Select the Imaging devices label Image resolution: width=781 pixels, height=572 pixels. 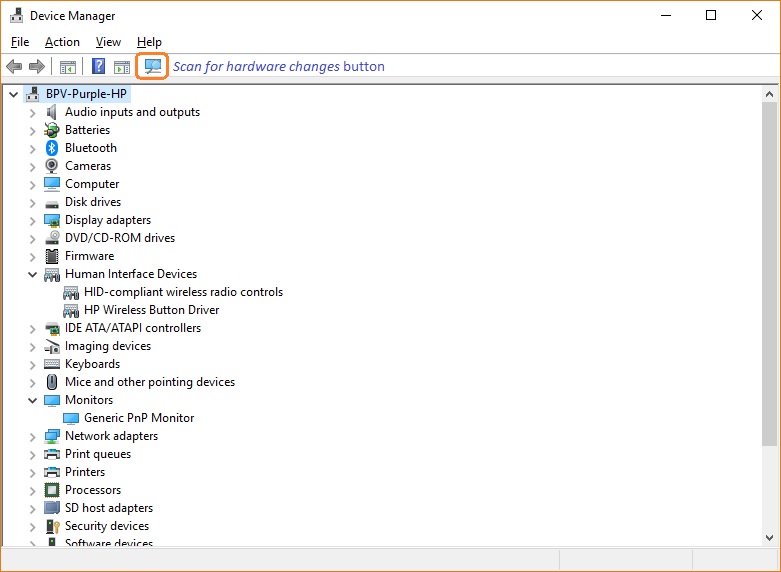tap(108, 346)
